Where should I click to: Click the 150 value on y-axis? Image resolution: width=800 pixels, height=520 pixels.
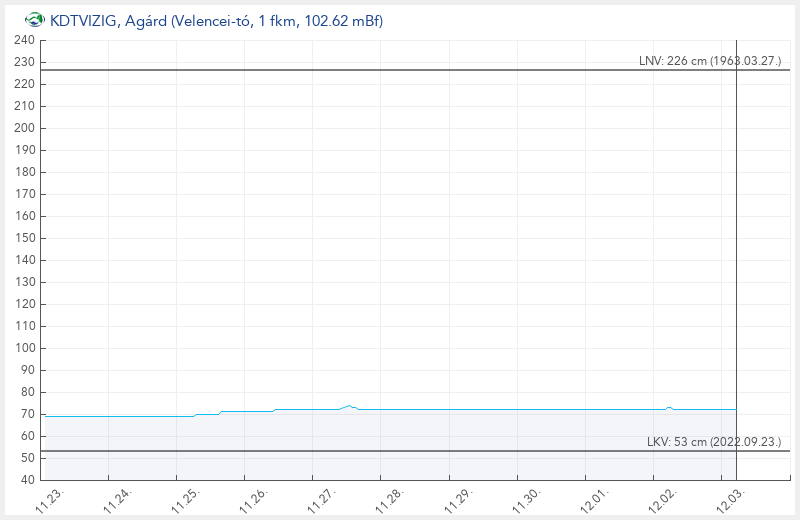click(x=24, y=238)
